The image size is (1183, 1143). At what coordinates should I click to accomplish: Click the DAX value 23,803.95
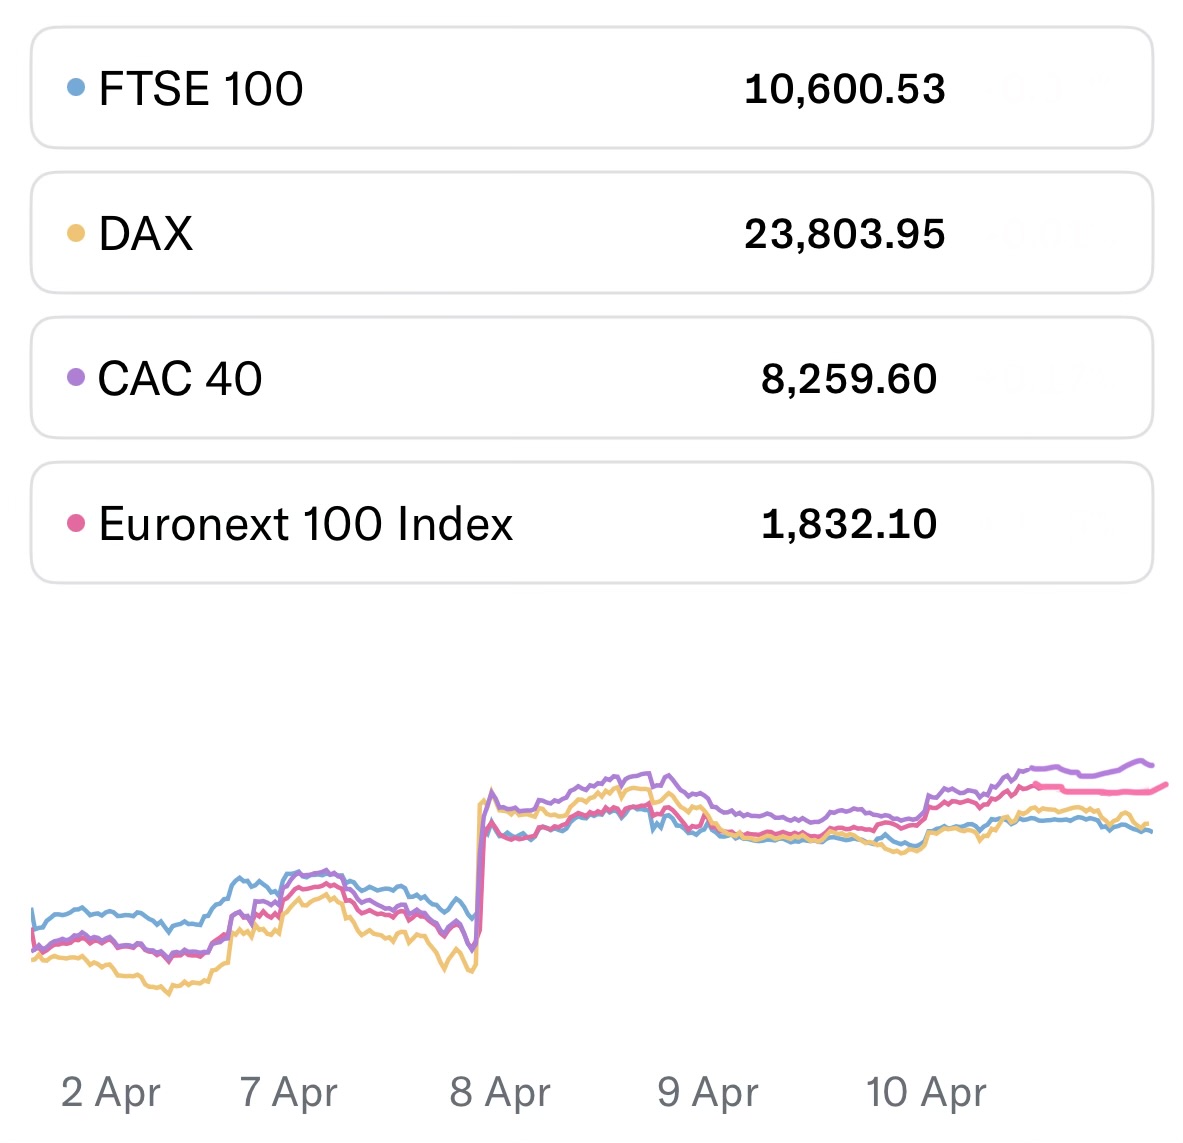(x=844, y=234)
